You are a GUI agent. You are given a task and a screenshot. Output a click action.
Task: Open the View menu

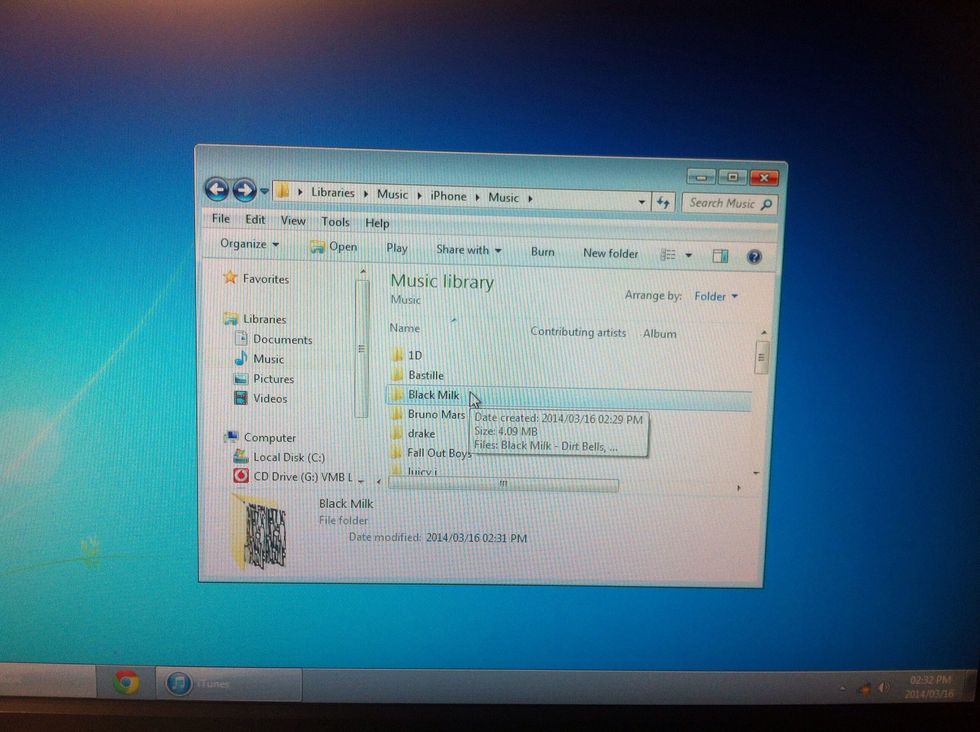pos(292,221)
